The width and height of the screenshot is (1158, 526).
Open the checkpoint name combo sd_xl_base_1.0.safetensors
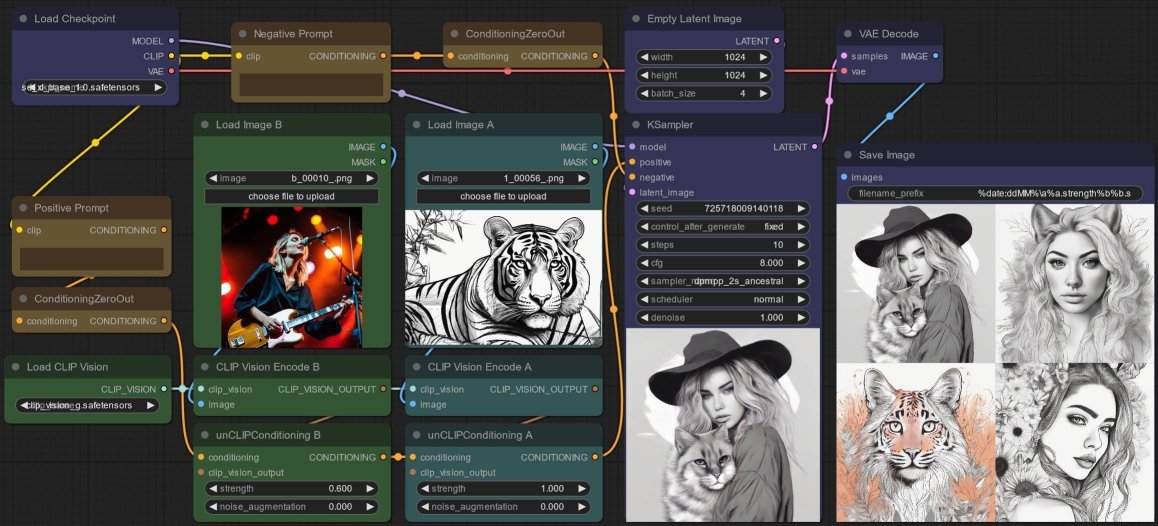click(x=95, y=87)
